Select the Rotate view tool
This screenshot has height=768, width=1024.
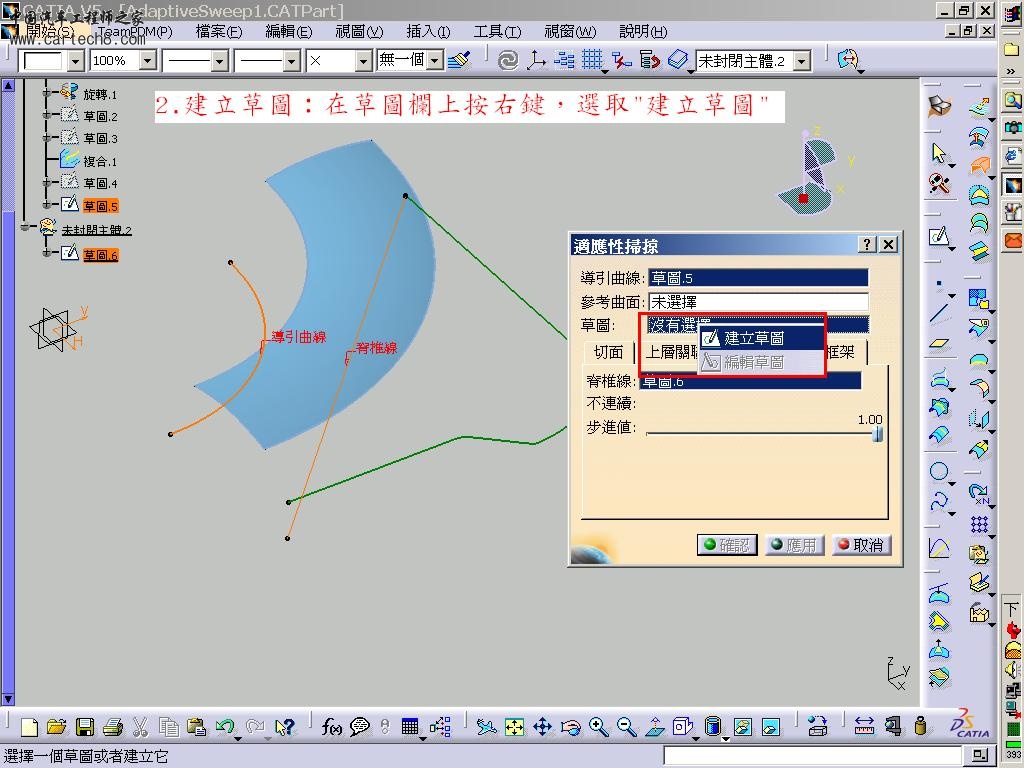click(571, 727)
